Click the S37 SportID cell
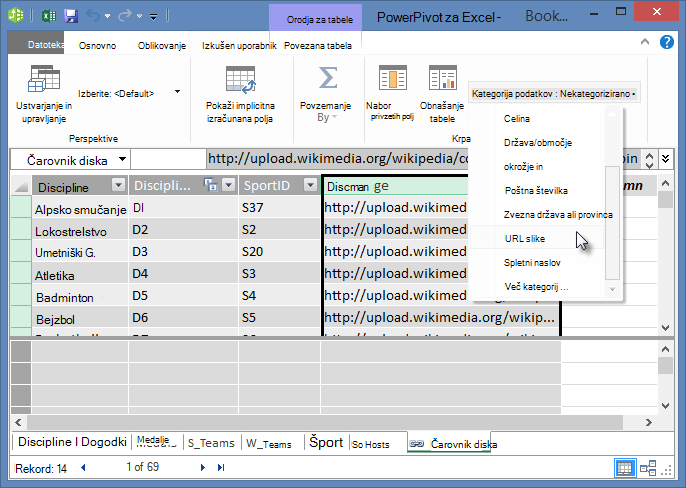686x488 pixels. pos(280,207)
